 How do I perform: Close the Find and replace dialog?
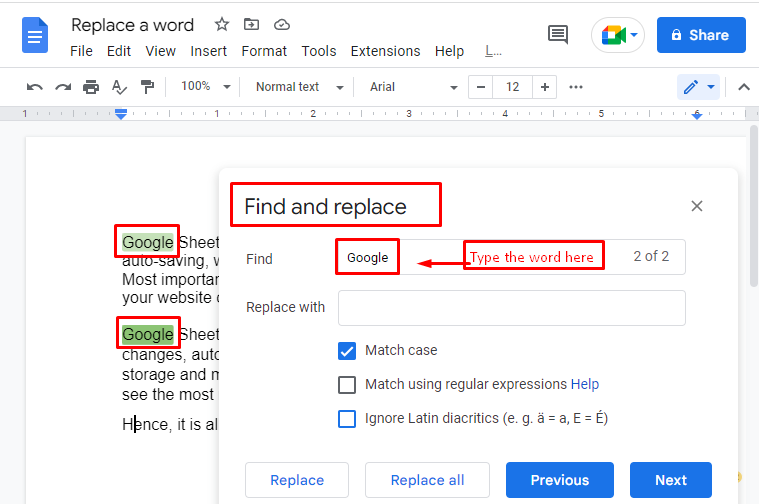tap(697, 206)
